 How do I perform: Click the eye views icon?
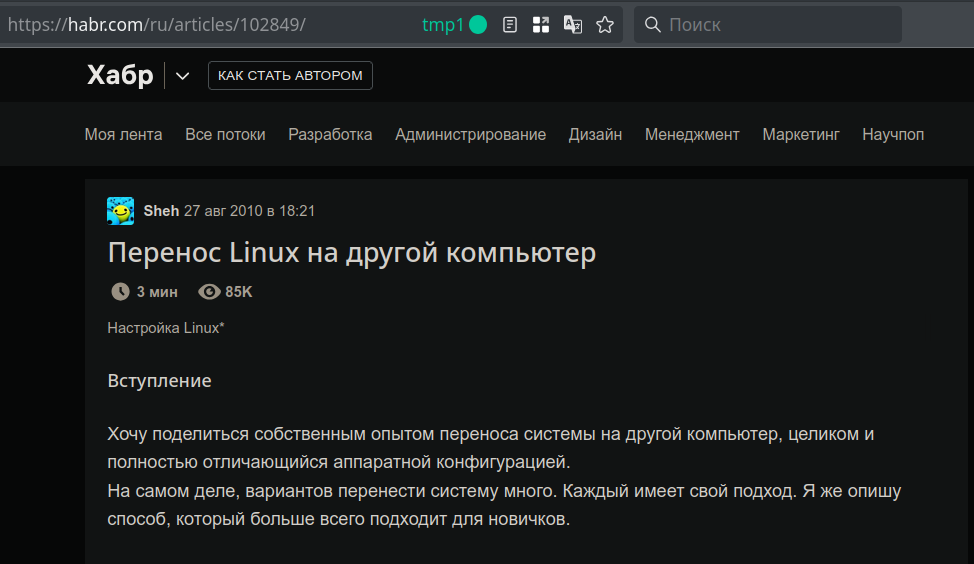point(209,291)
